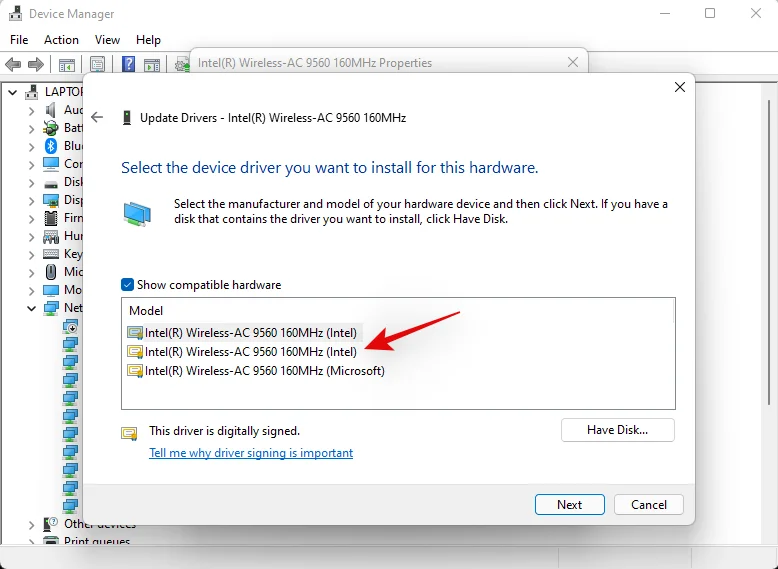
Task: Select second Intel(R) Wireless-AC 9560 (Intel) driver
Action: tap(242, 352)
